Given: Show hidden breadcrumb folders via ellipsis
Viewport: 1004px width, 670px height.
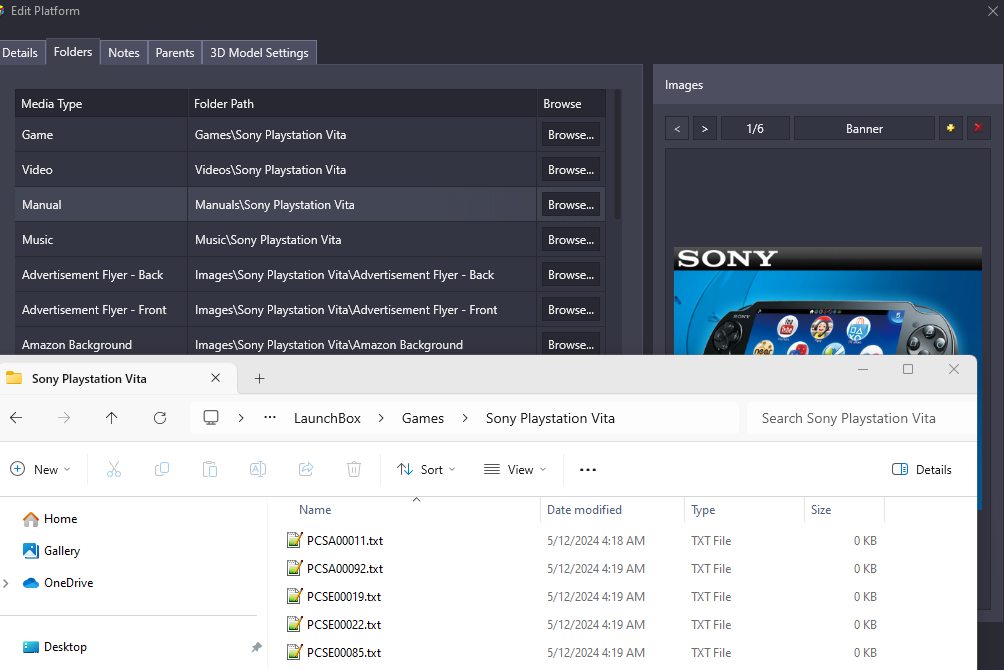Looking at the screenshot, I should pyautogui.click(x=270, y=418).
